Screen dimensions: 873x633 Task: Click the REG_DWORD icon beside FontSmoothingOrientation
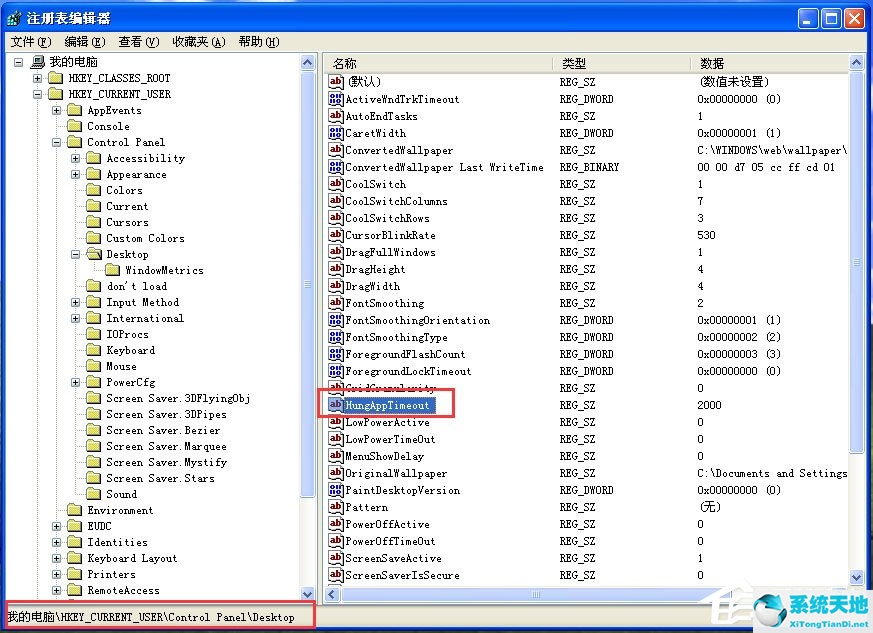coord(338,320)
